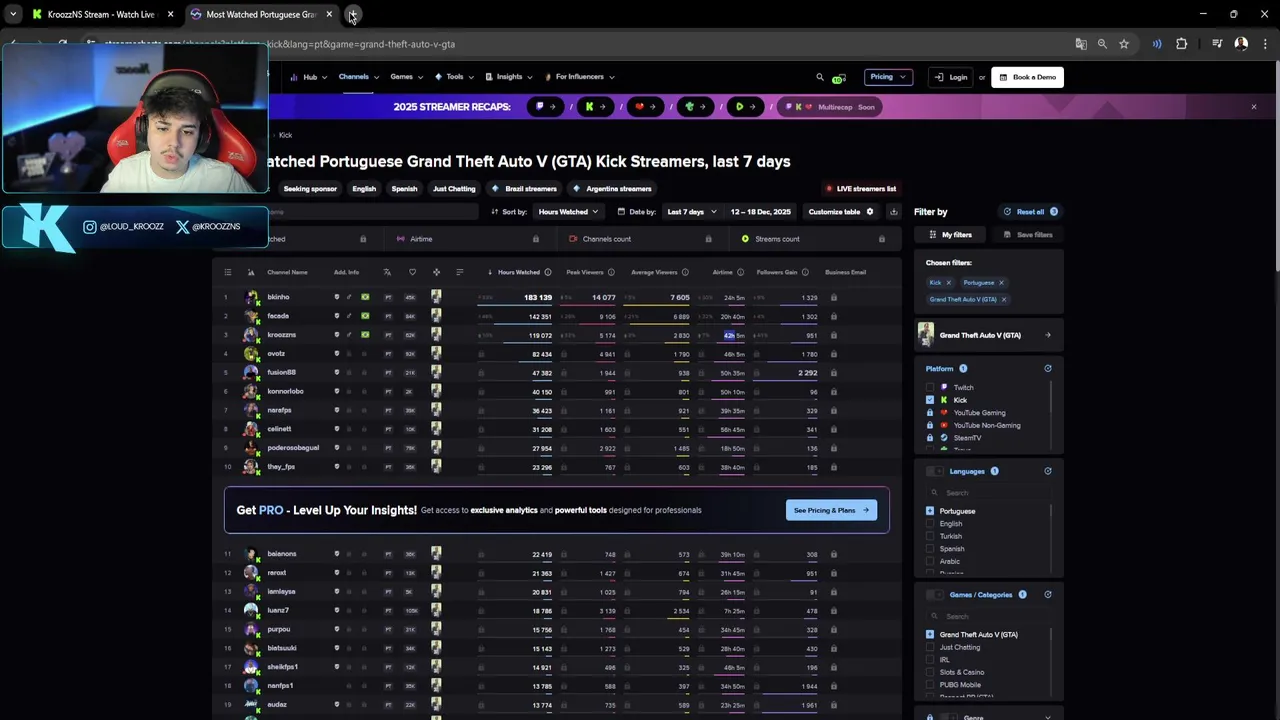
Task: Open the Customize table button
Action: pos(840,212)
